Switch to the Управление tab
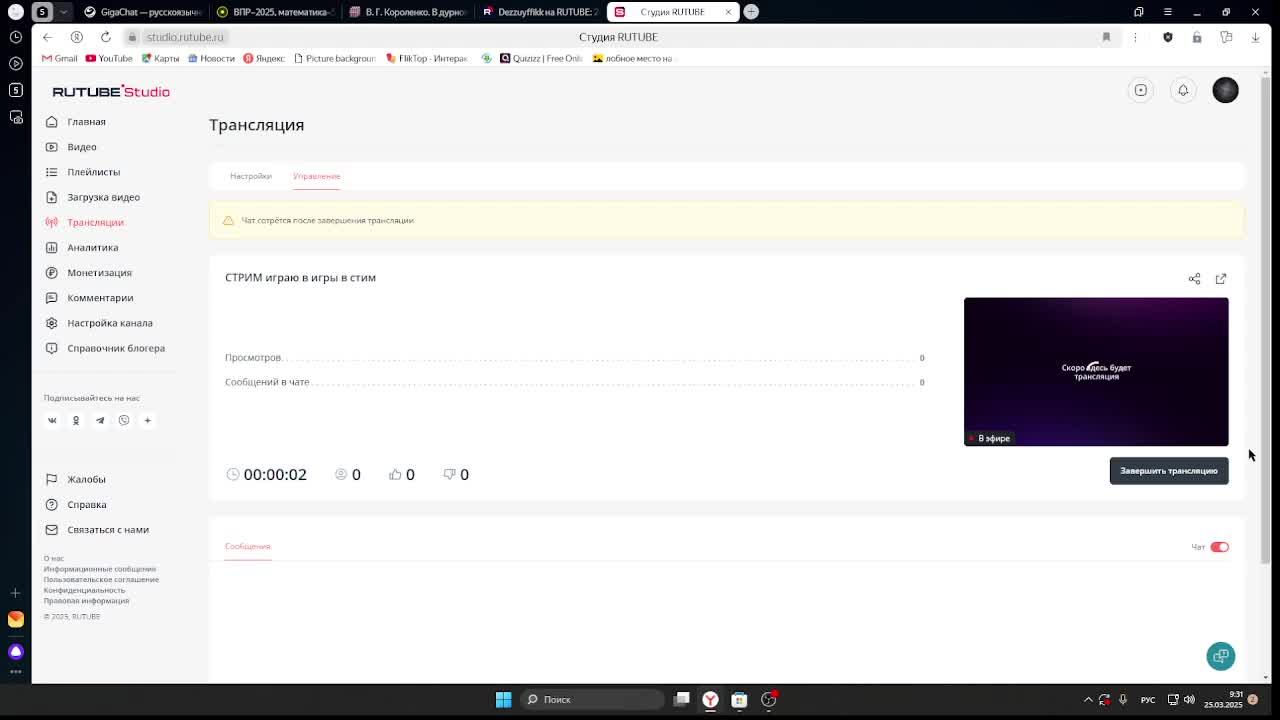This screenshot has height=720, width=1280. point(317,176)
